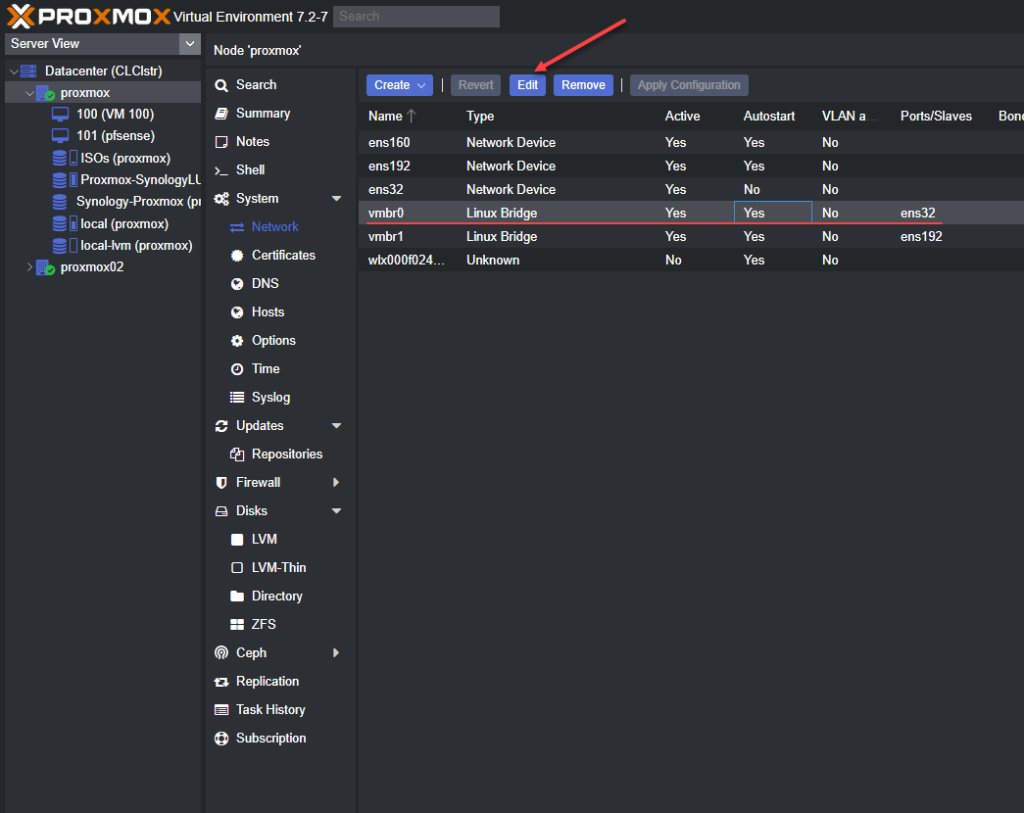This screenshot has width=1024, height=813.
Task: Expand the proxmox02 node
Action: click(x=29, y=267)
